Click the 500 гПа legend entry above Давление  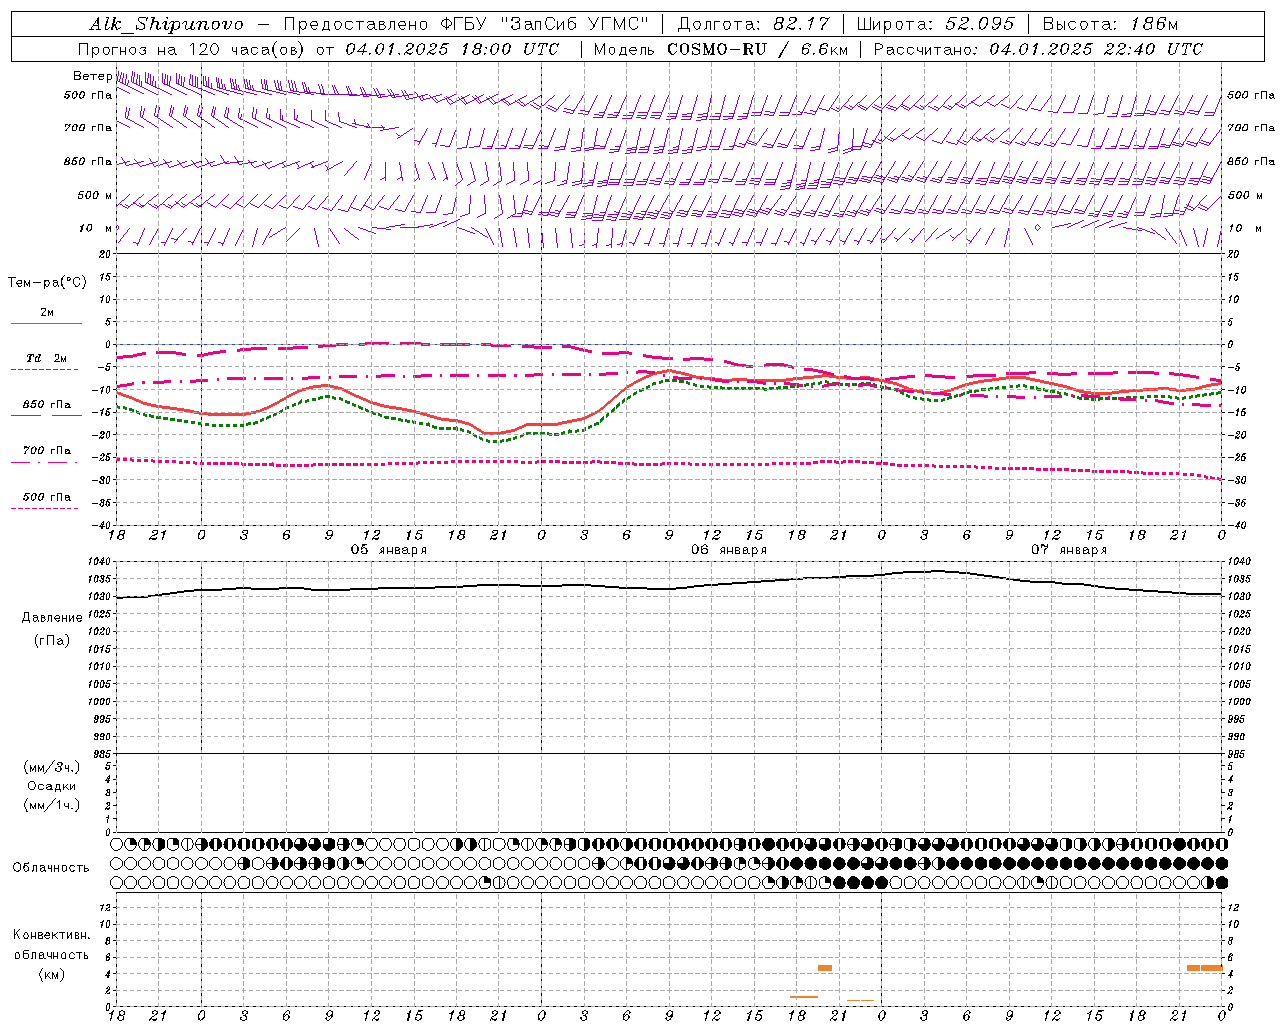coord(47,497)
